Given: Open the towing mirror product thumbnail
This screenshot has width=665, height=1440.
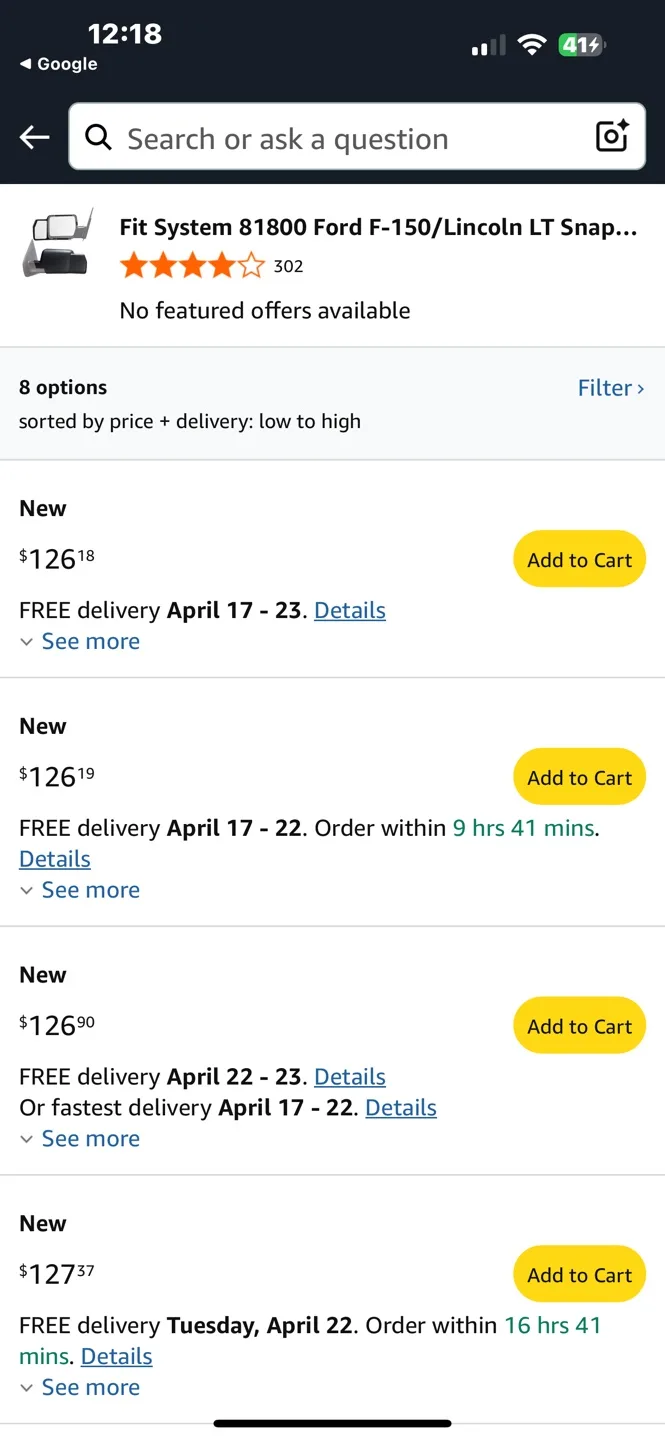Looking at the screenshot, I should coord(58,243).
